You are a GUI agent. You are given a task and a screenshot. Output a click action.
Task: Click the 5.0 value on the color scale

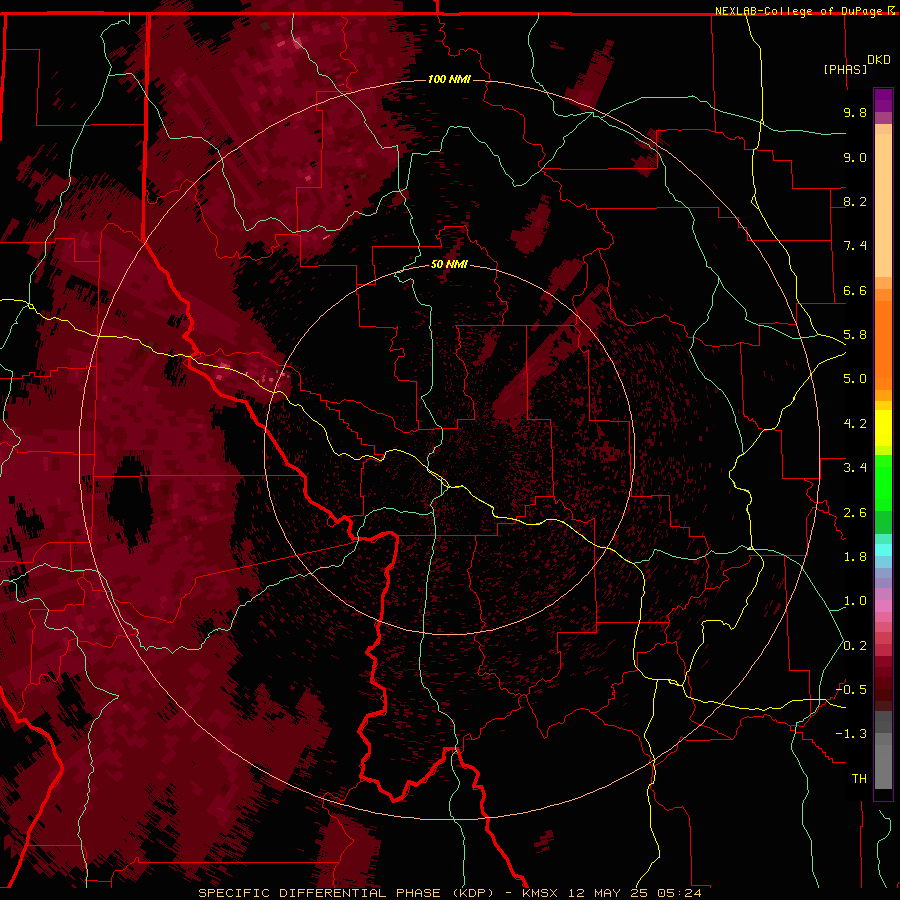[855, 379]
